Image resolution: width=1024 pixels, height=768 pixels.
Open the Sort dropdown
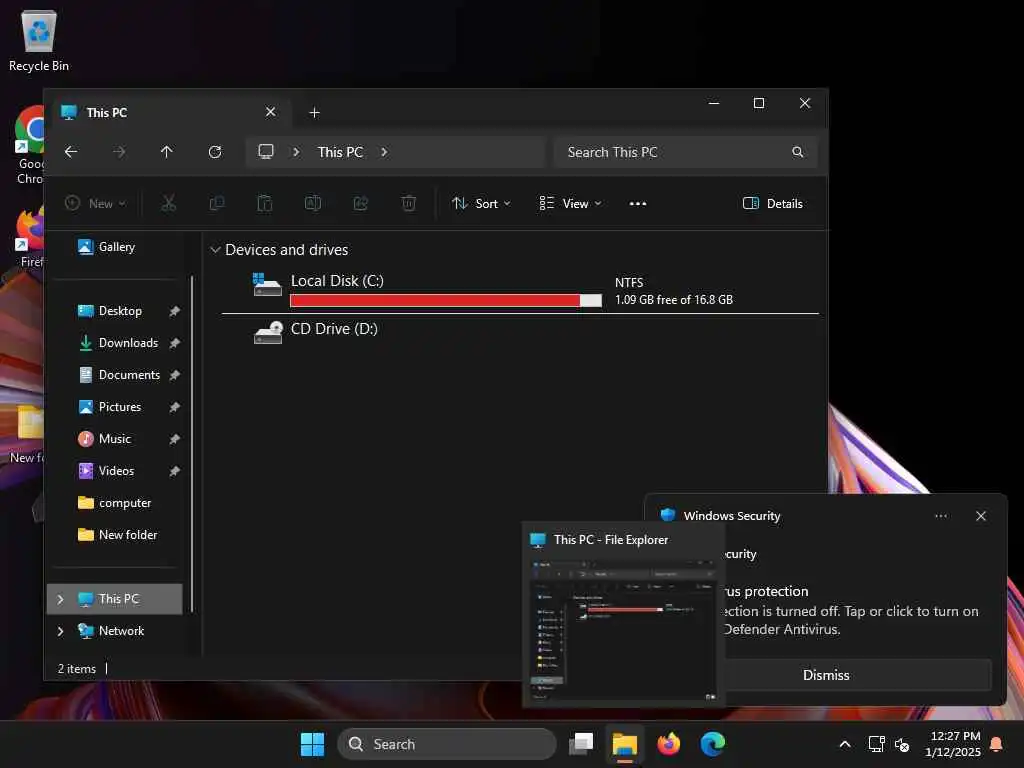pyautogui.click(x=481, y=204)
